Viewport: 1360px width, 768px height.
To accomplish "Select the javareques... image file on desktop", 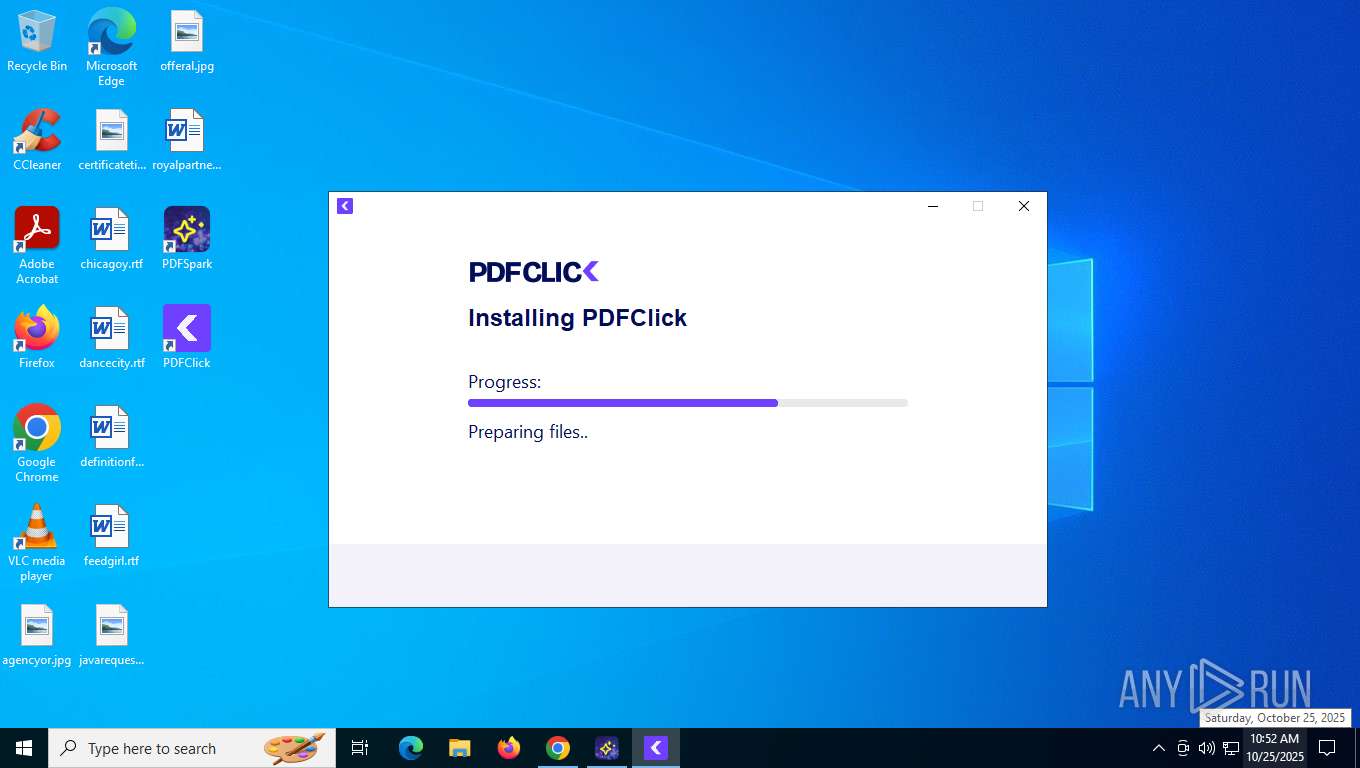I will tap(111, 635).
